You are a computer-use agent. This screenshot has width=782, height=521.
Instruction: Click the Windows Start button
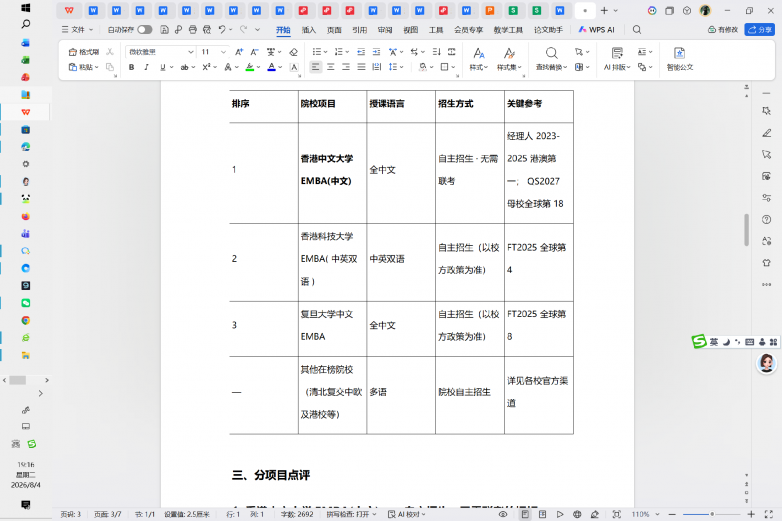(x=26, y=7)
